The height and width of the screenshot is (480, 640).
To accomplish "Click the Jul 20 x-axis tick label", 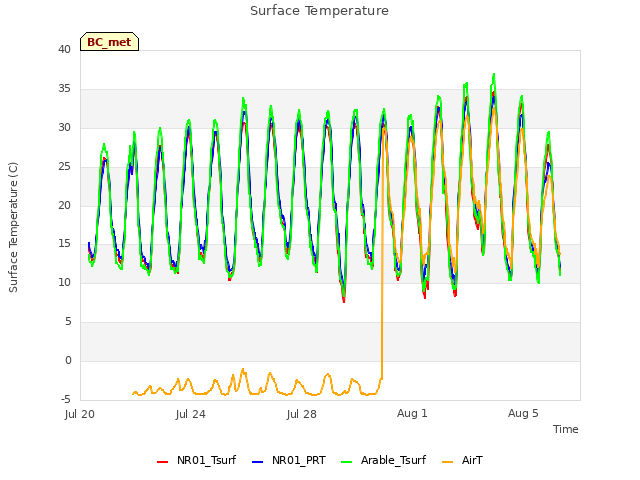I will [x=80, y=414].
